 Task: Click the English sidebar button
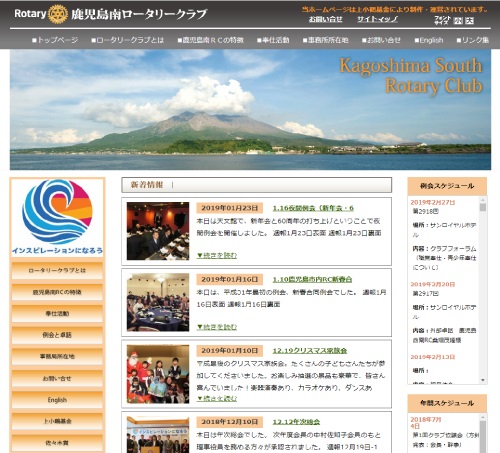[x=57, y=400]
